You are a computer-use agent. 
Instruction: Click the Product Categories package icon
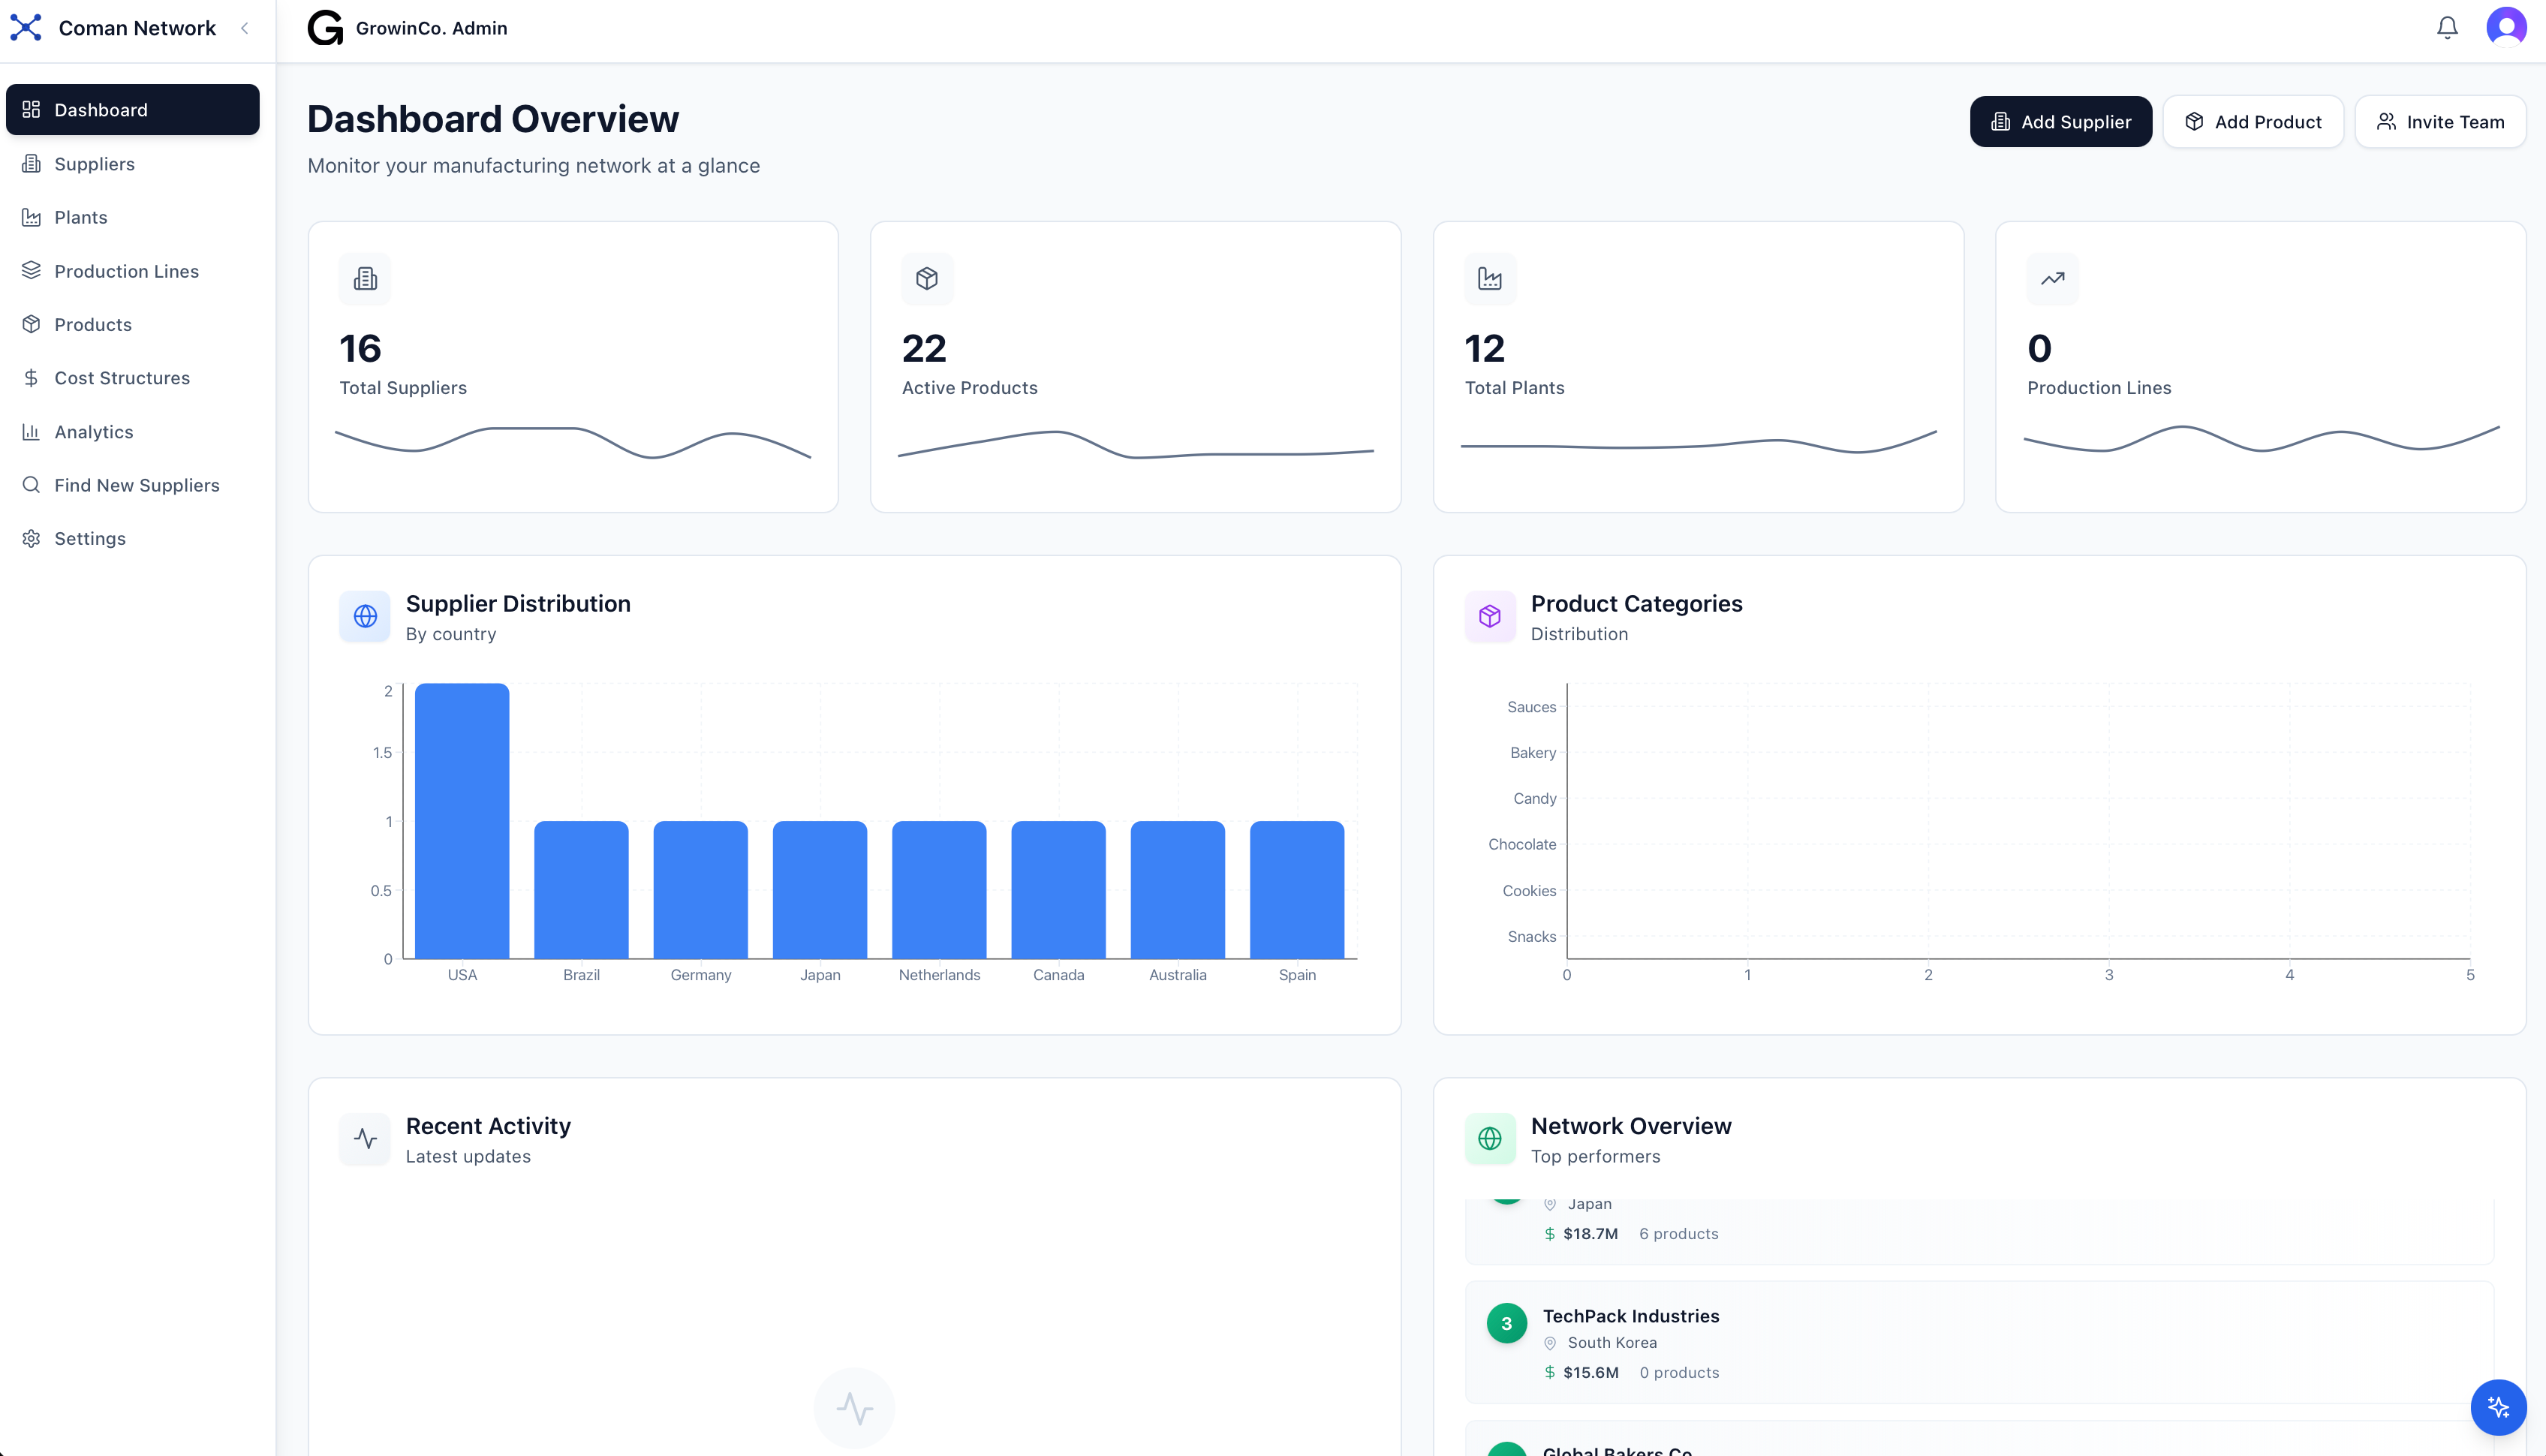coord(1489,616)
